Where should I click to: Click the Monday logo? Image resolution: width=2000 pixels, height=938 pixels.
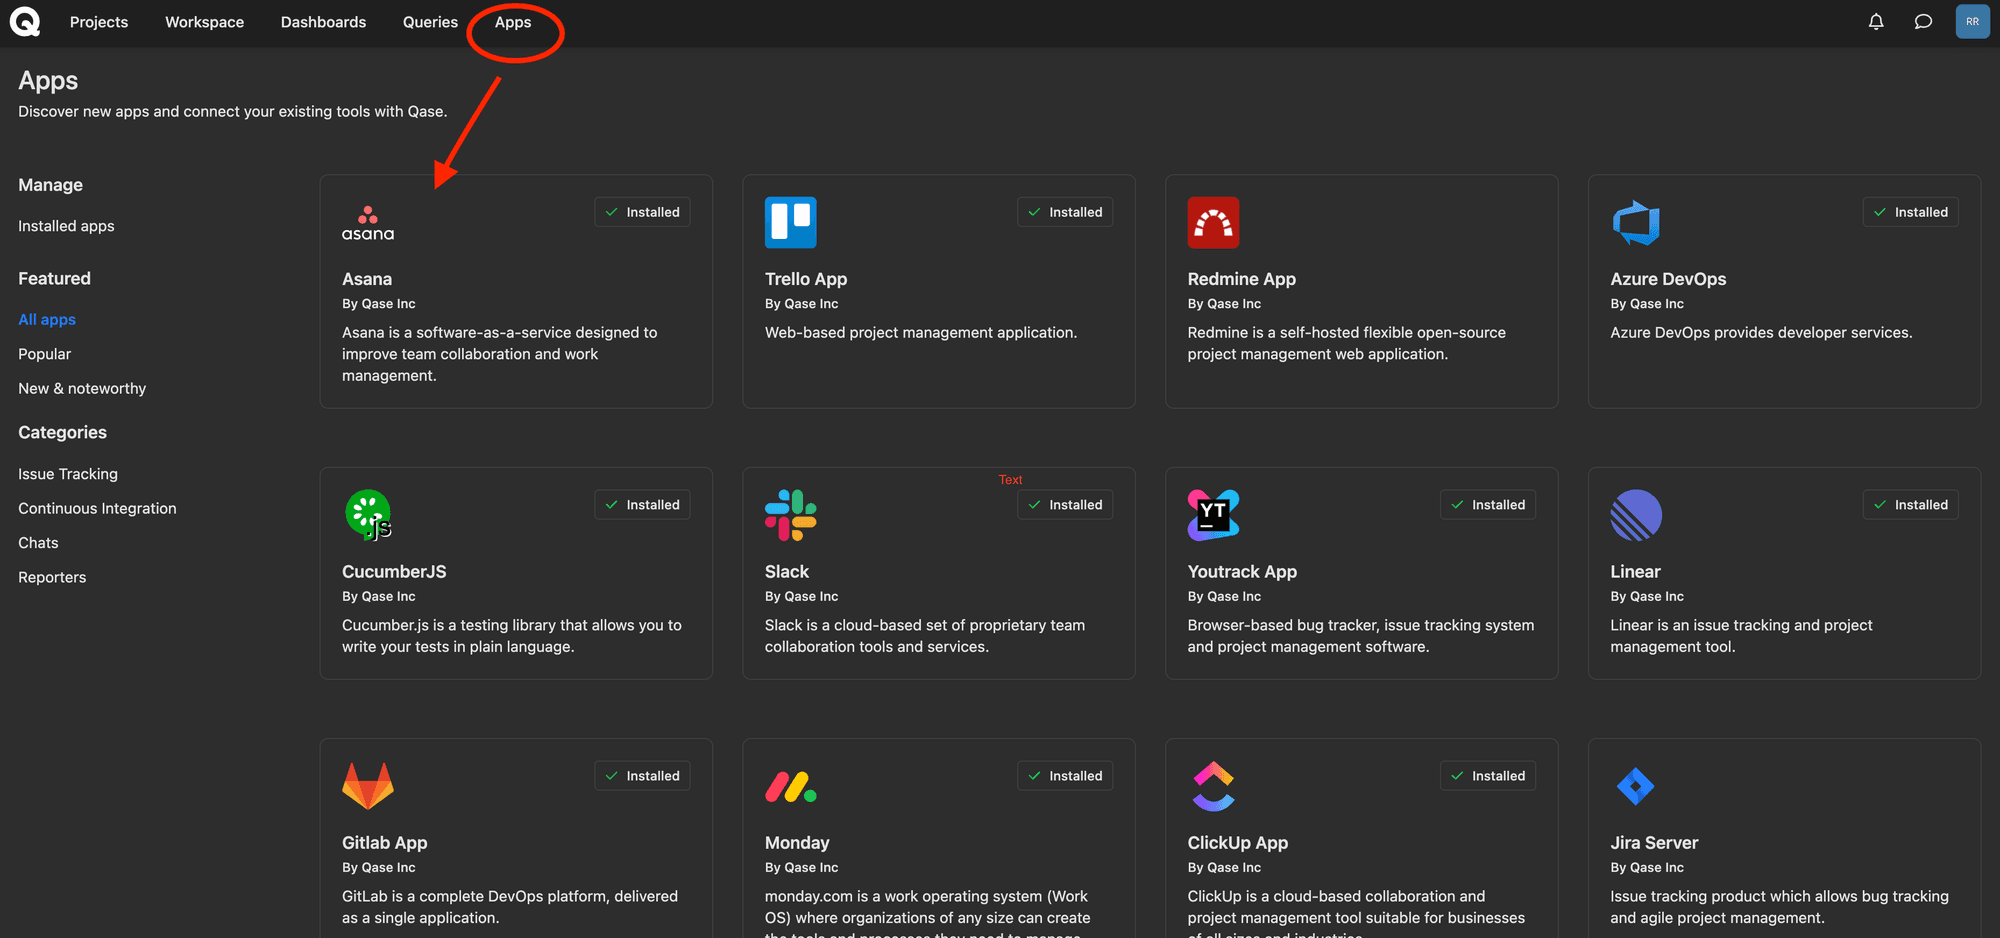pos(791,787)
